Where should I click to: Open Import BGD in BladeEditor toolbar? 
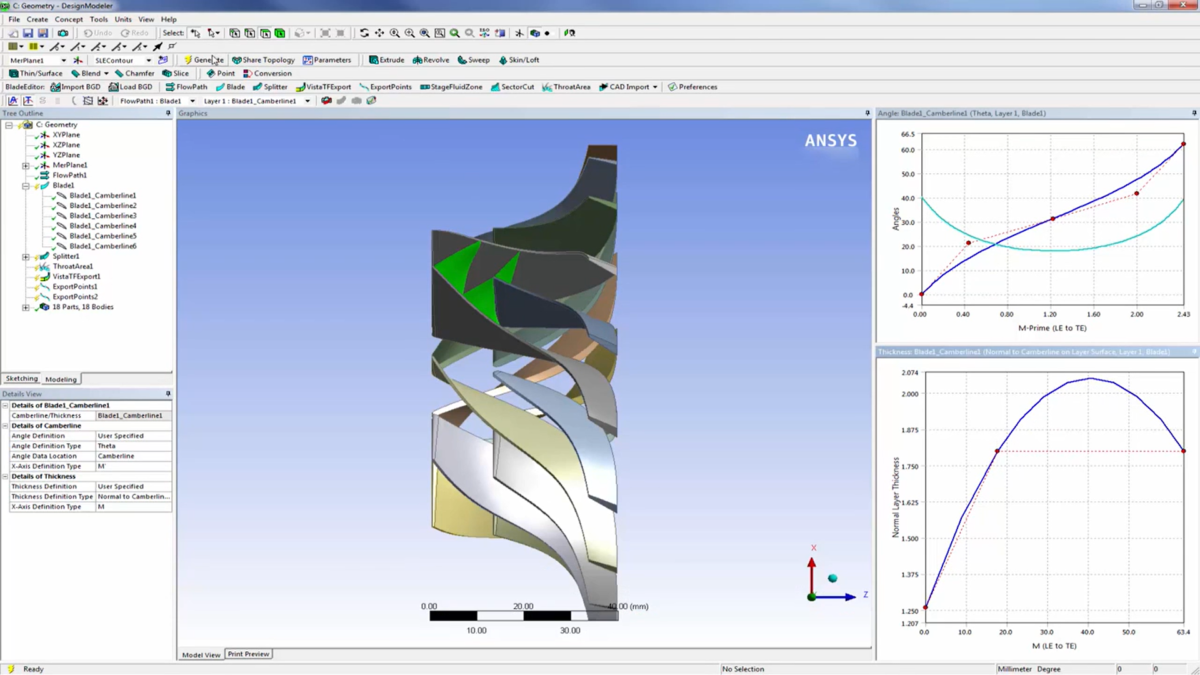76,87
